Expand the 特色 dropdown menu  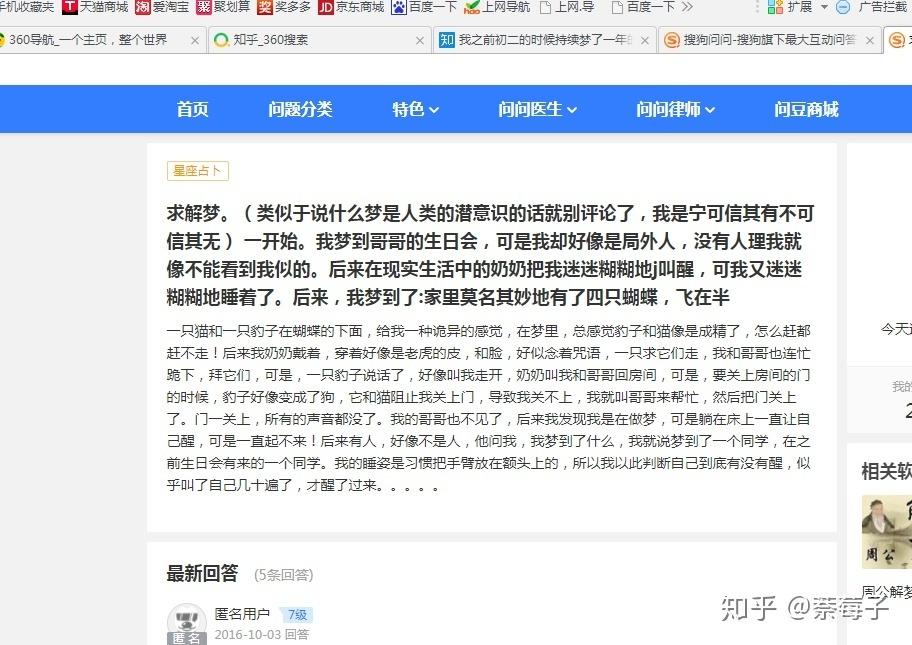pos(413,109)
